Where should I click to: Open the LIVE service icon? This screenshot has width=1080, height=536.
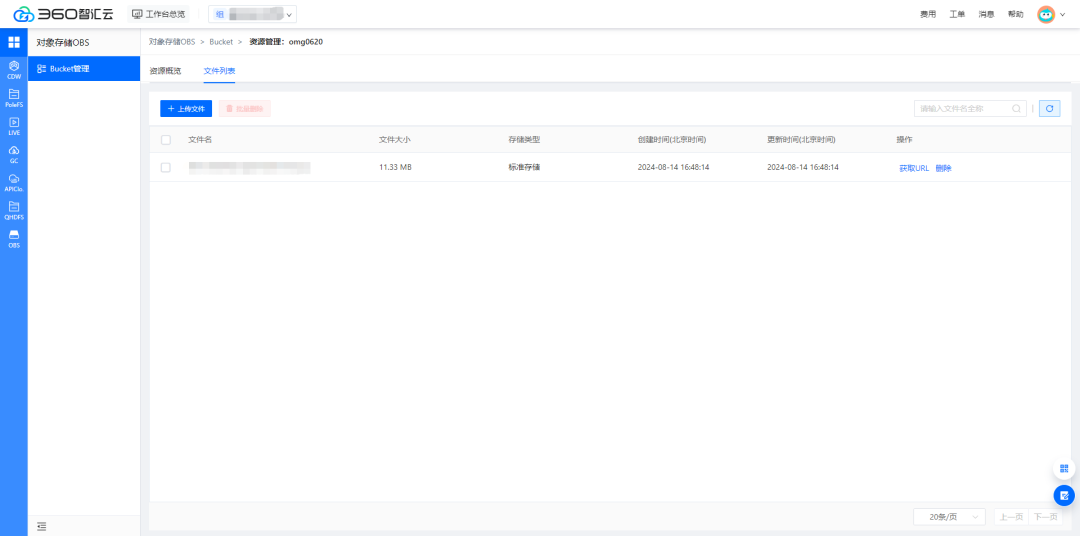point(14,126)
